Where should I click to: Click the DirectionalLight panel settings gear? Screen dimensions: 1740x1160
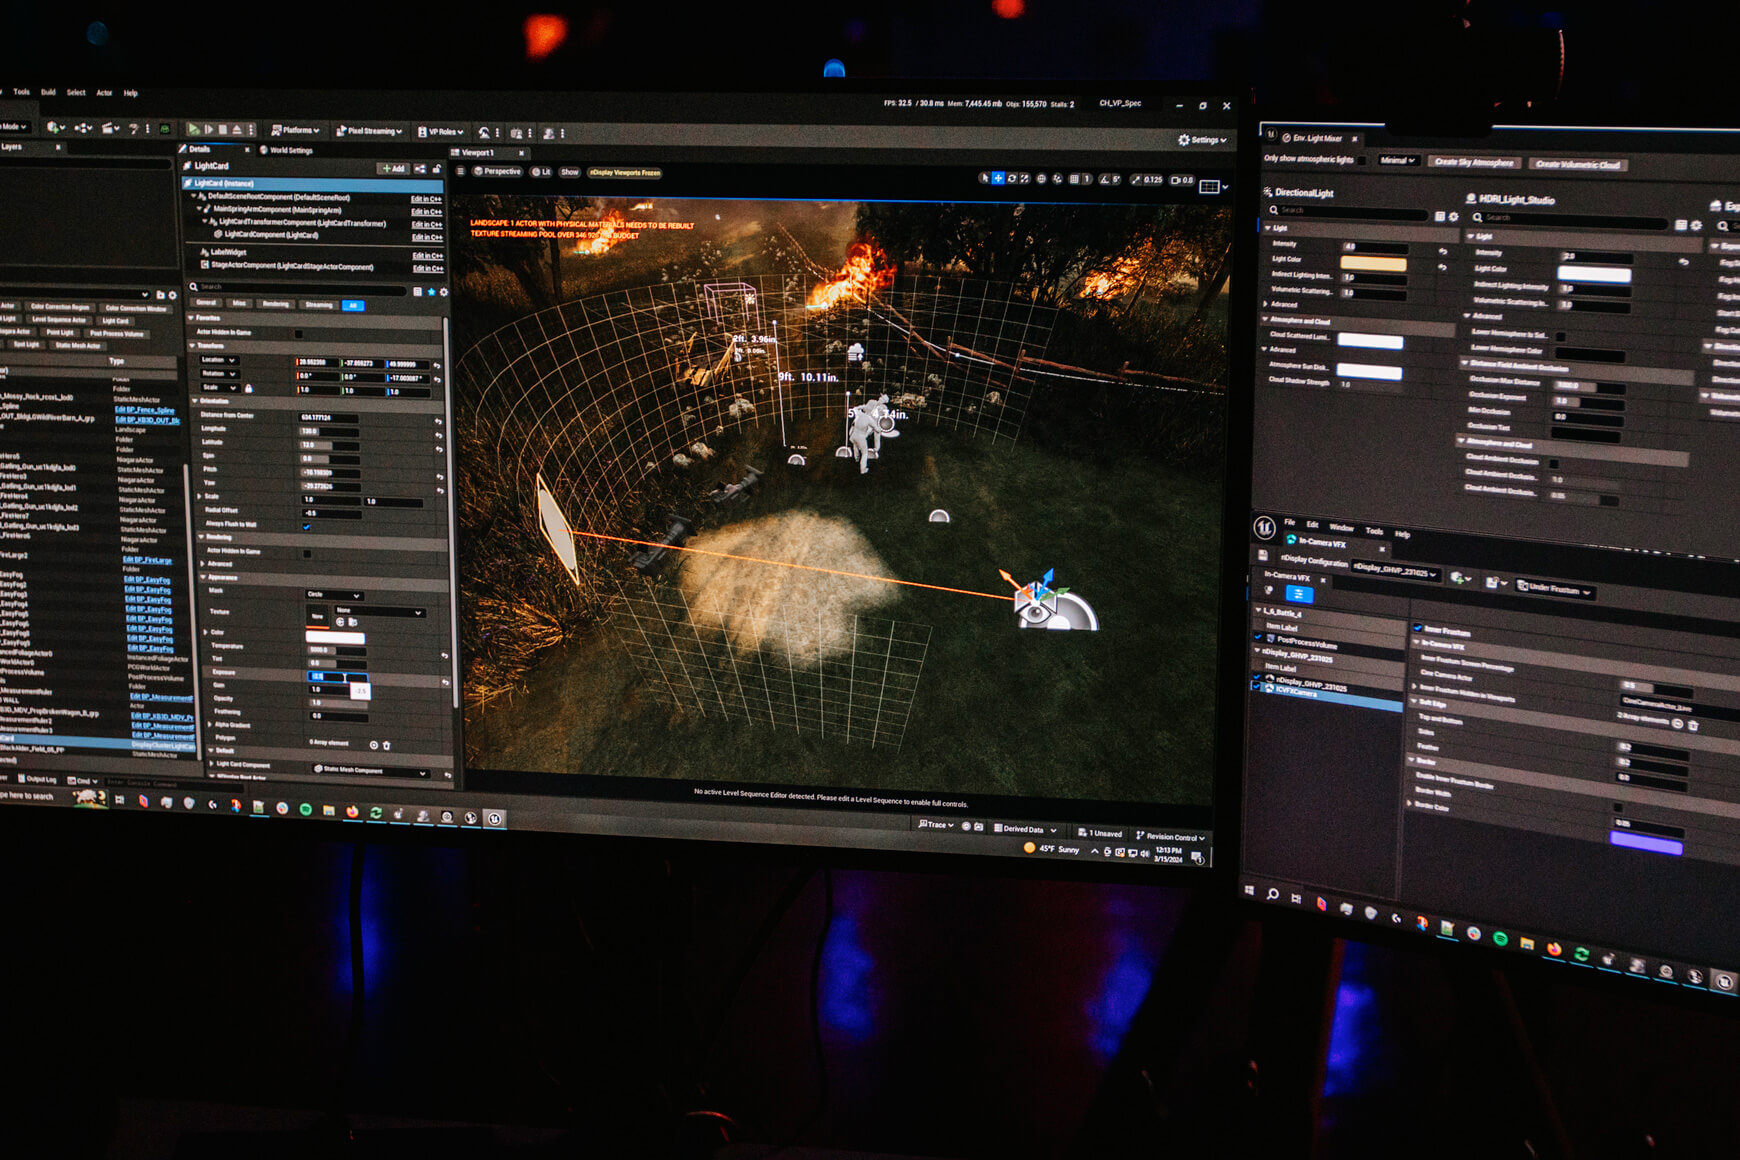pos(1453,216)
